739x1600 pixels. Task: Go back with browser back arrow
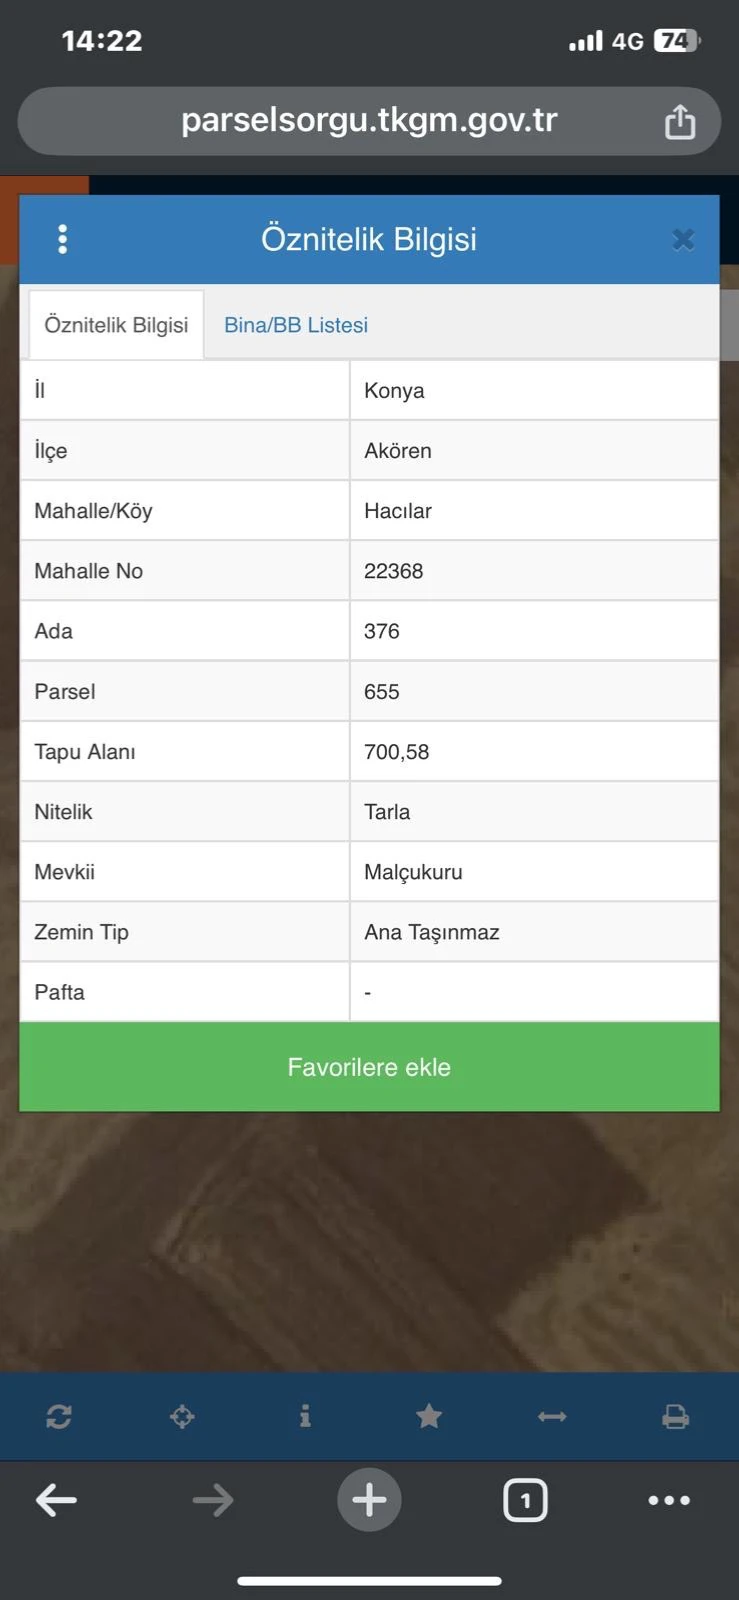(57, 1500)
